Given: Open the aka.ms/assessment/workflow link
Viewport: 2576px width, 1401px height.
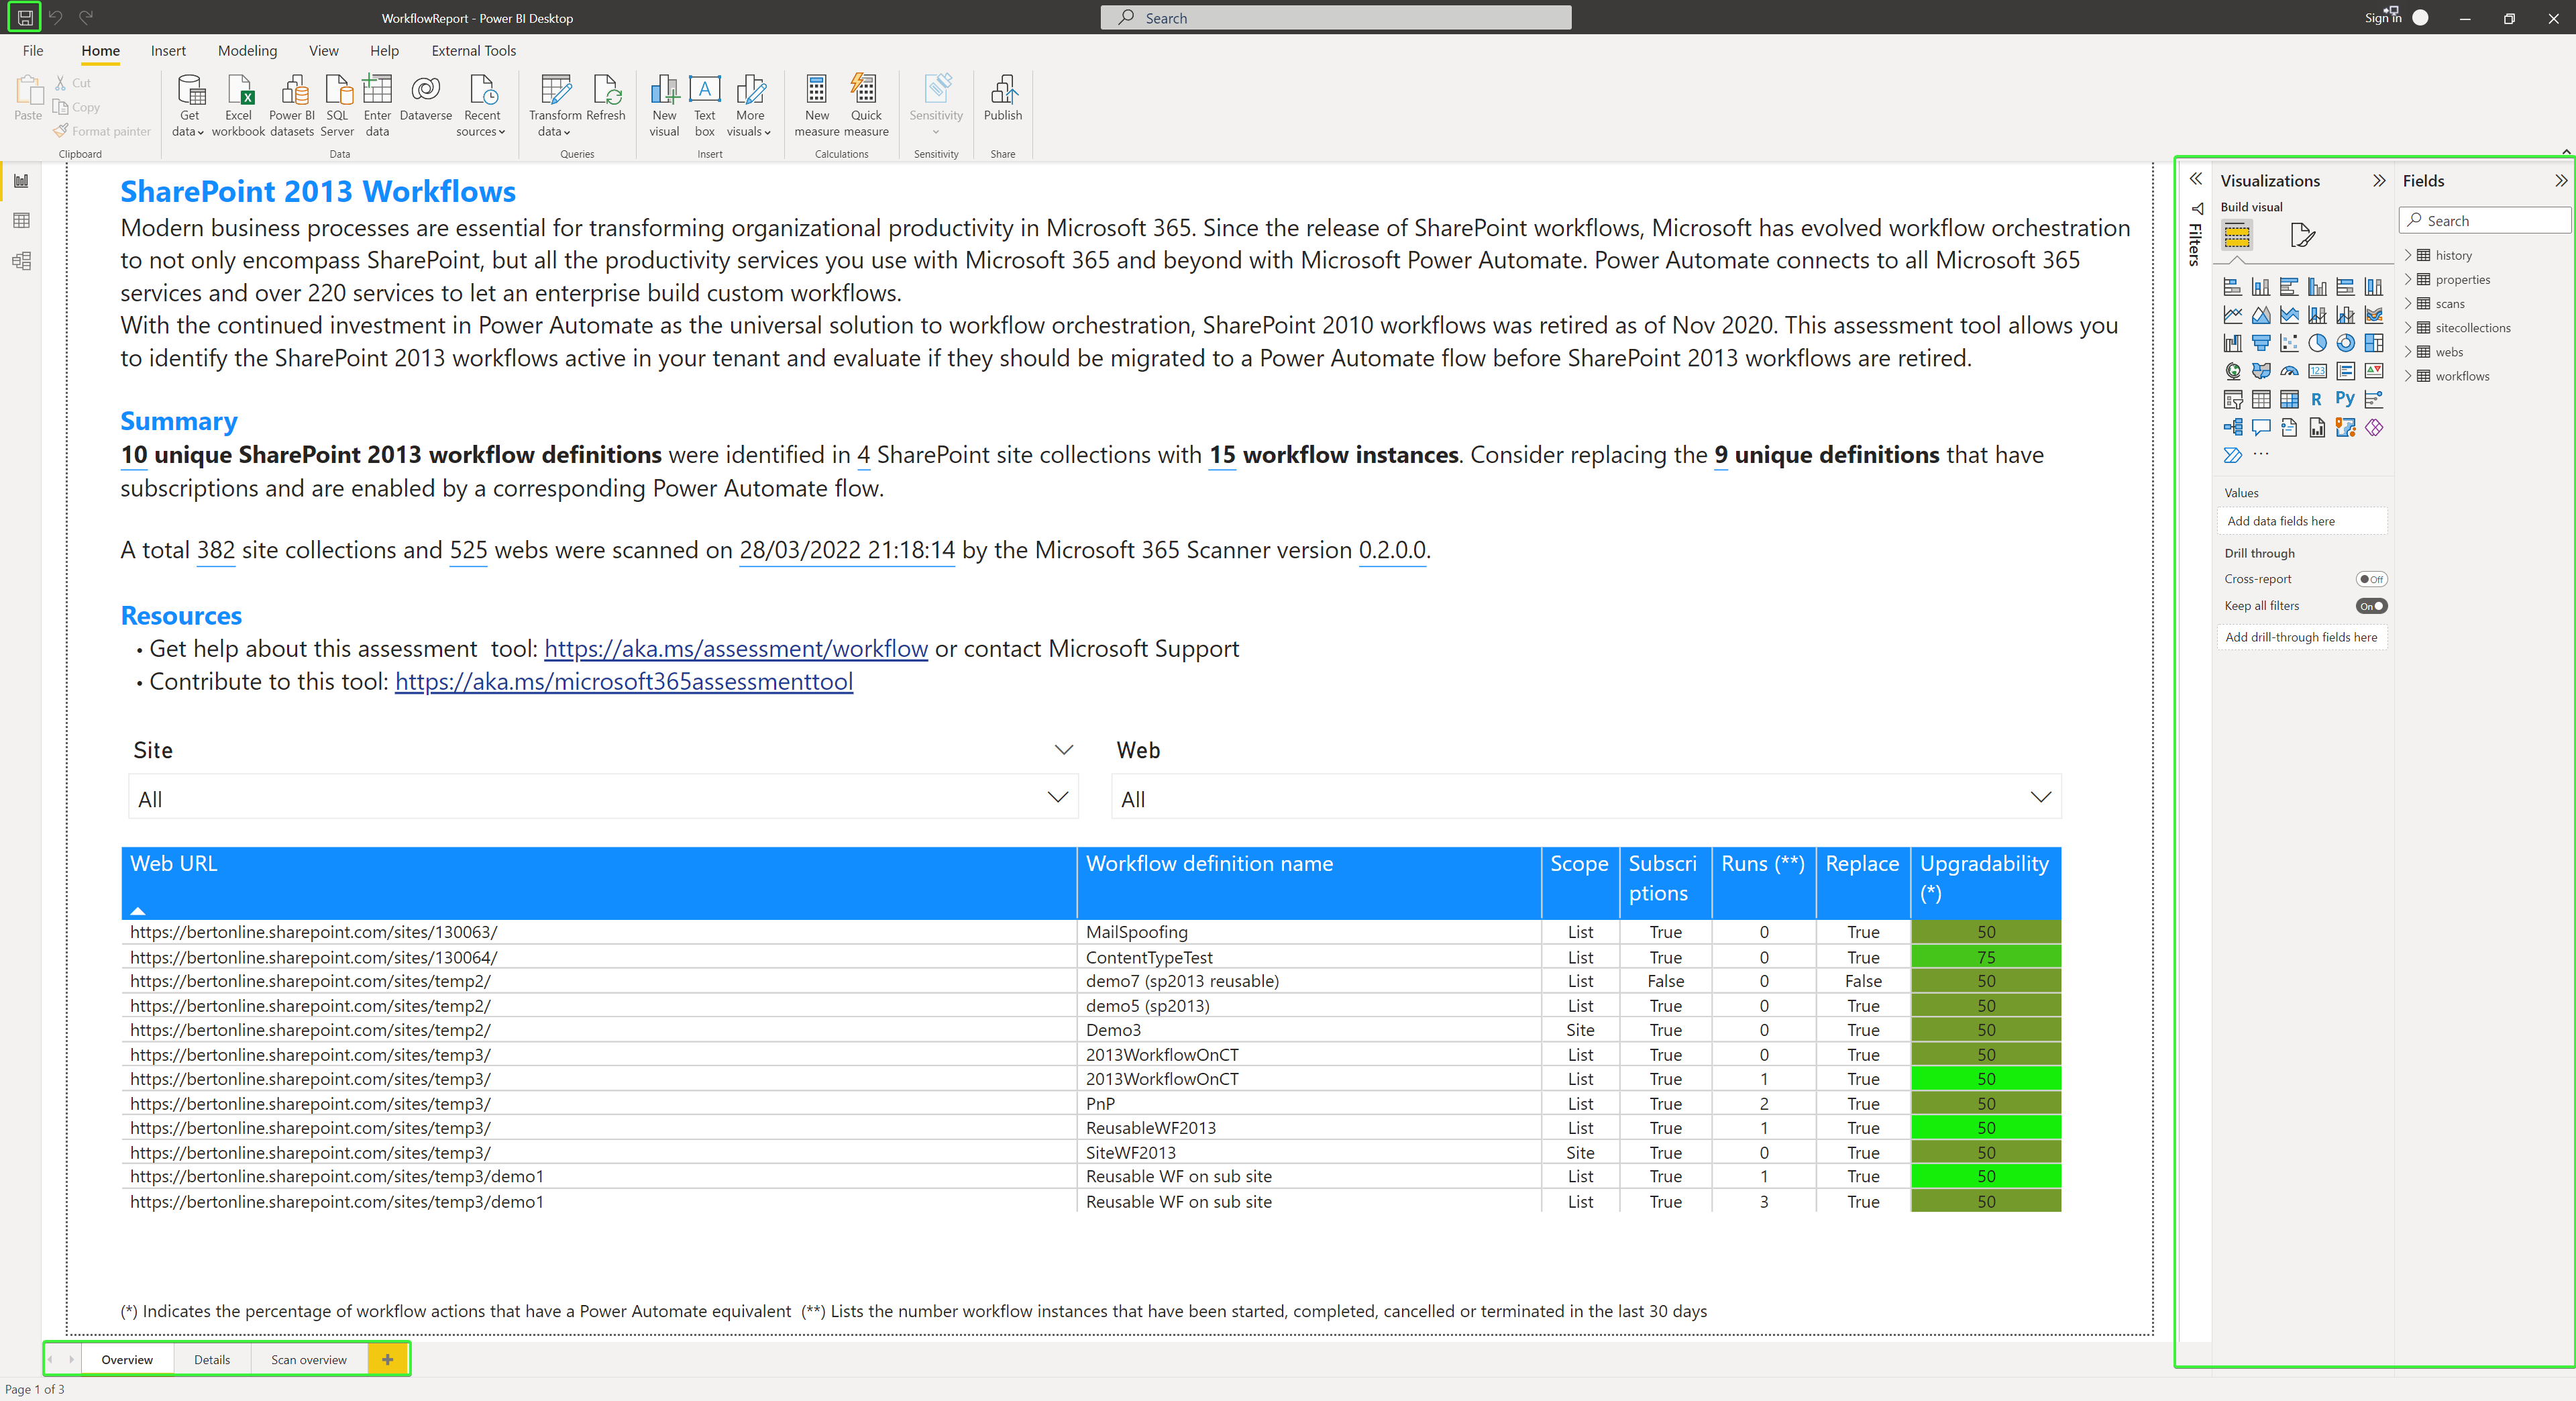Looking at the screenshot, I should pos(735,648).
